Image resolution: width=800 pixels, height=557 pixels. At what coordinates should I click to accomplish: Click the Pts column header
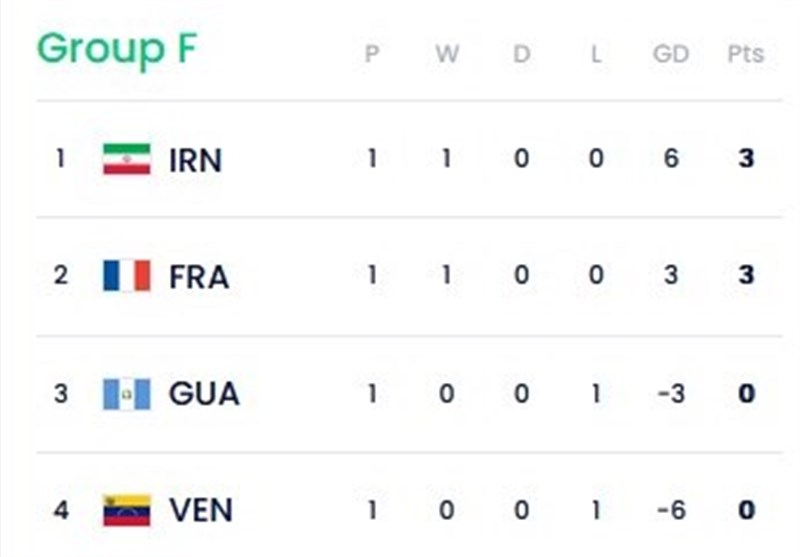click(x=745, y=54)
